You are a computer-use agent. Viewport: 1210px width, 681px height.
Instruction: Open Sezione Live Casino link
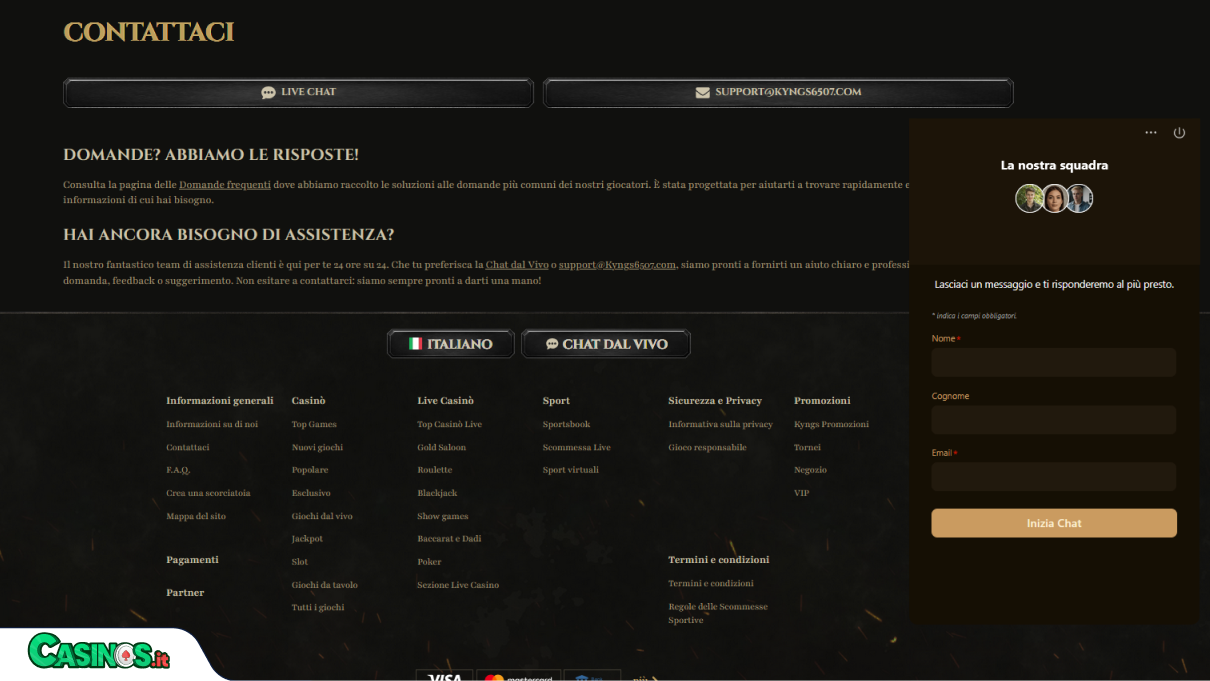point(458,585)
